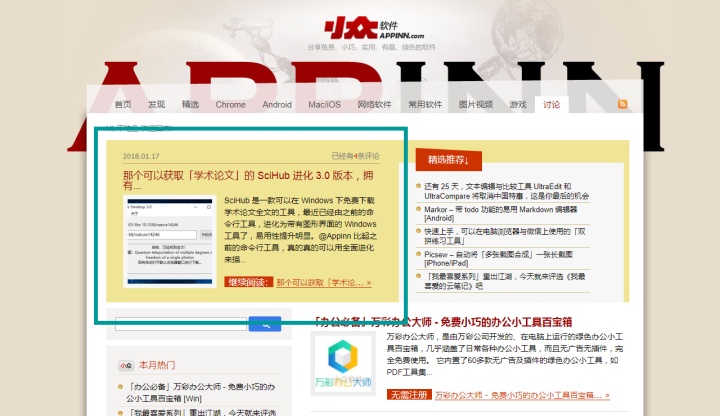This screenshot has width=720, height=416.
Task: Click the 本月热门 section heading
Action: 157,365
